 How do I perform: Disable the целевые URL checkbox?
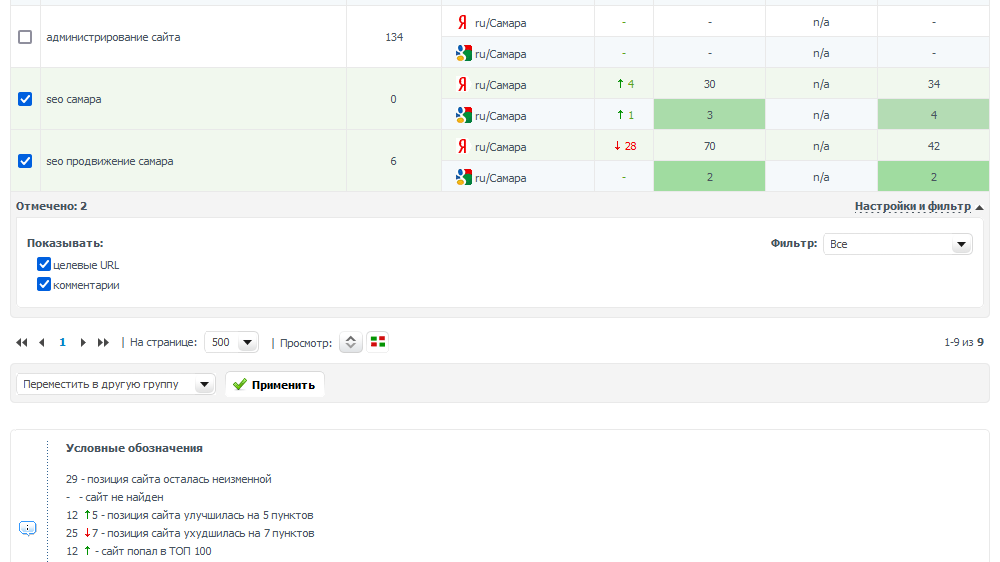[44, 265]
